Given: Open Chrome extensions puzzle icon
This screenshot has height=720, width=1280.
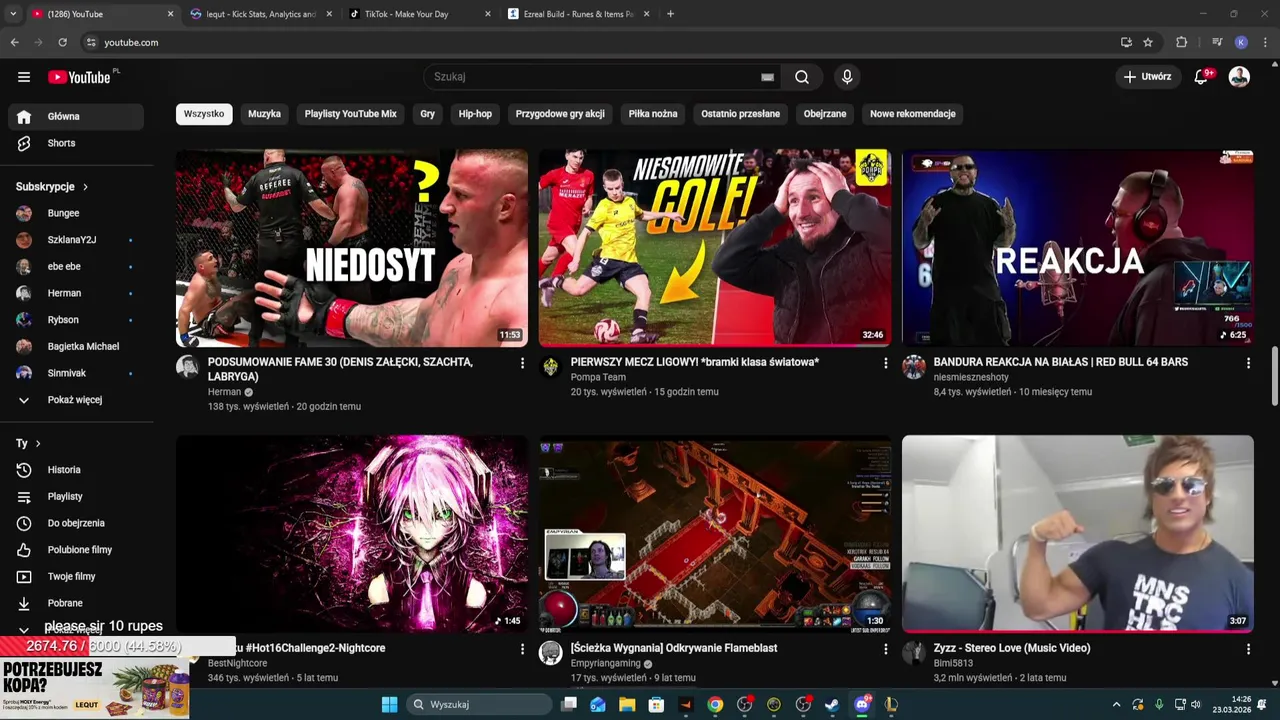Looking at the screenshot, I should (x=1181, y=42).
